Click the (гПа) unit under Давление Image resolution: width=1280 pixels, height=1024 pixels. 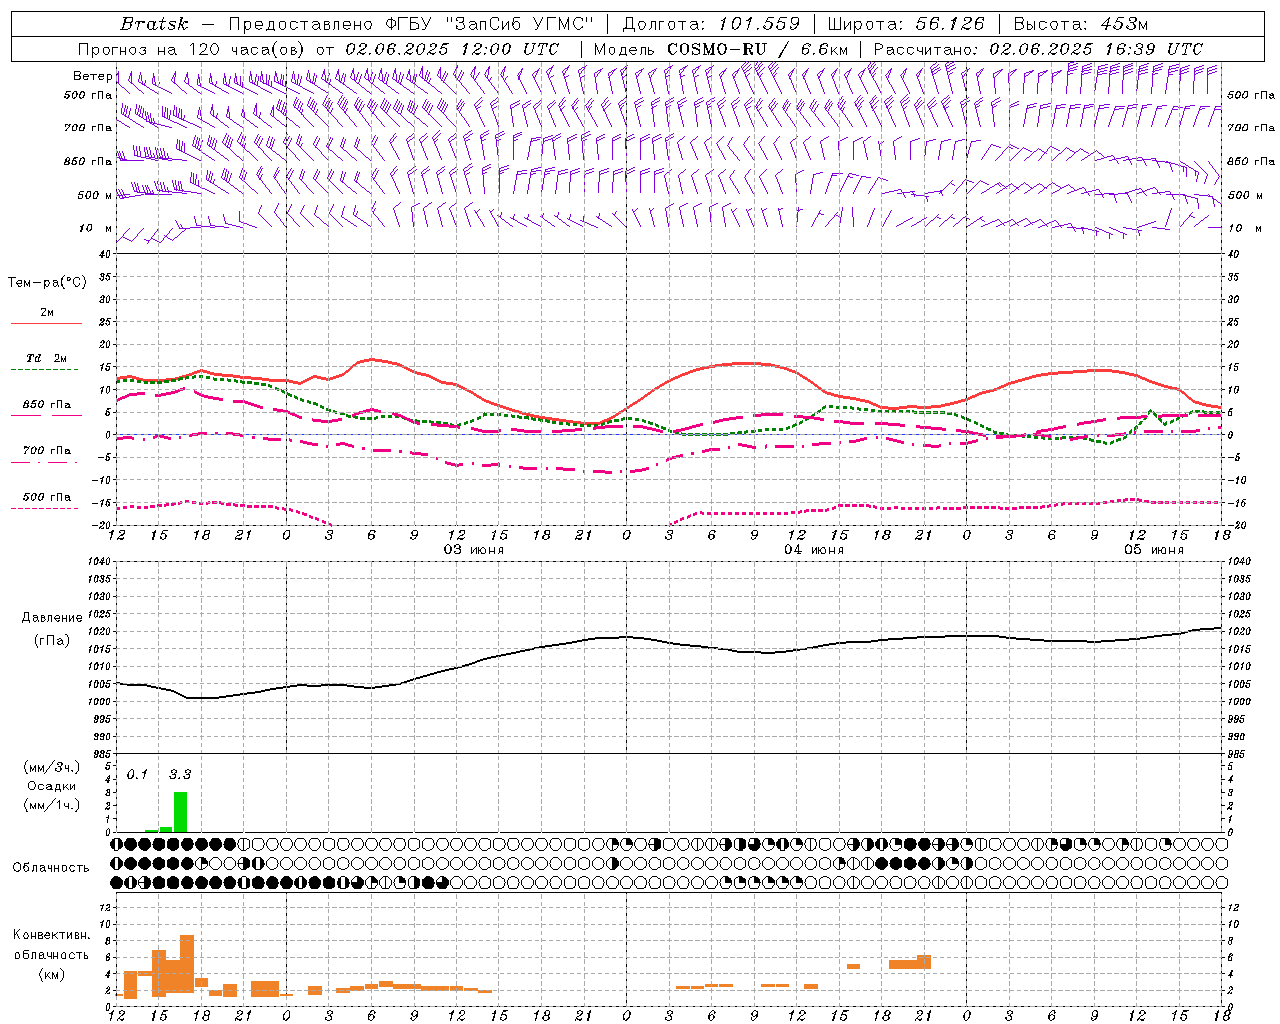[x=52, y=641]
